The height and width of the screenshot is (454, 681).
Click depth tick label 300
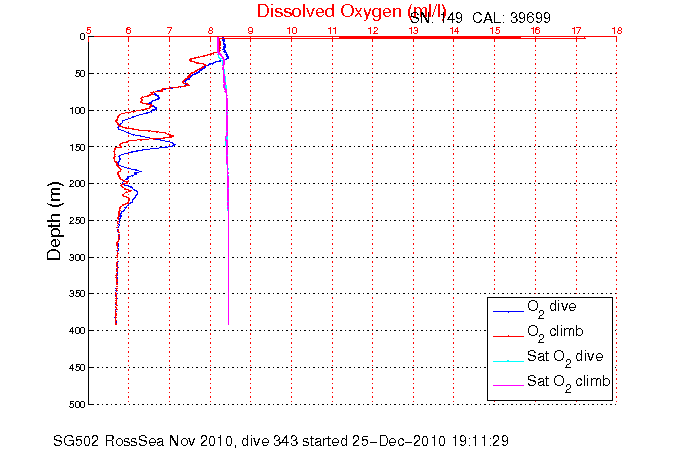pyautogui.click(x=77, y=258)
